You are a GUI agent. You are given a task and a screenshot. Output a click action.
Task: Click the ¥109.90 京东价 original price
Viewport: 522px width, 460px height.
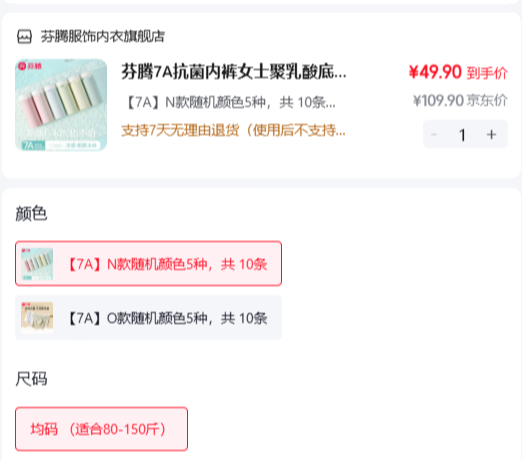click(460, 100)
